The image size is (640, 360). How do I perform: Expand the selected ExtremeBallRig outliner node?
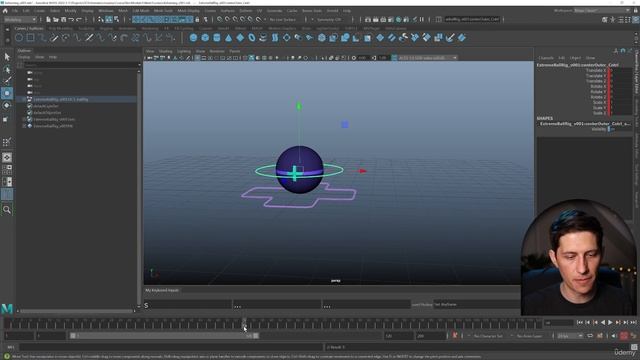pos(24,99)
